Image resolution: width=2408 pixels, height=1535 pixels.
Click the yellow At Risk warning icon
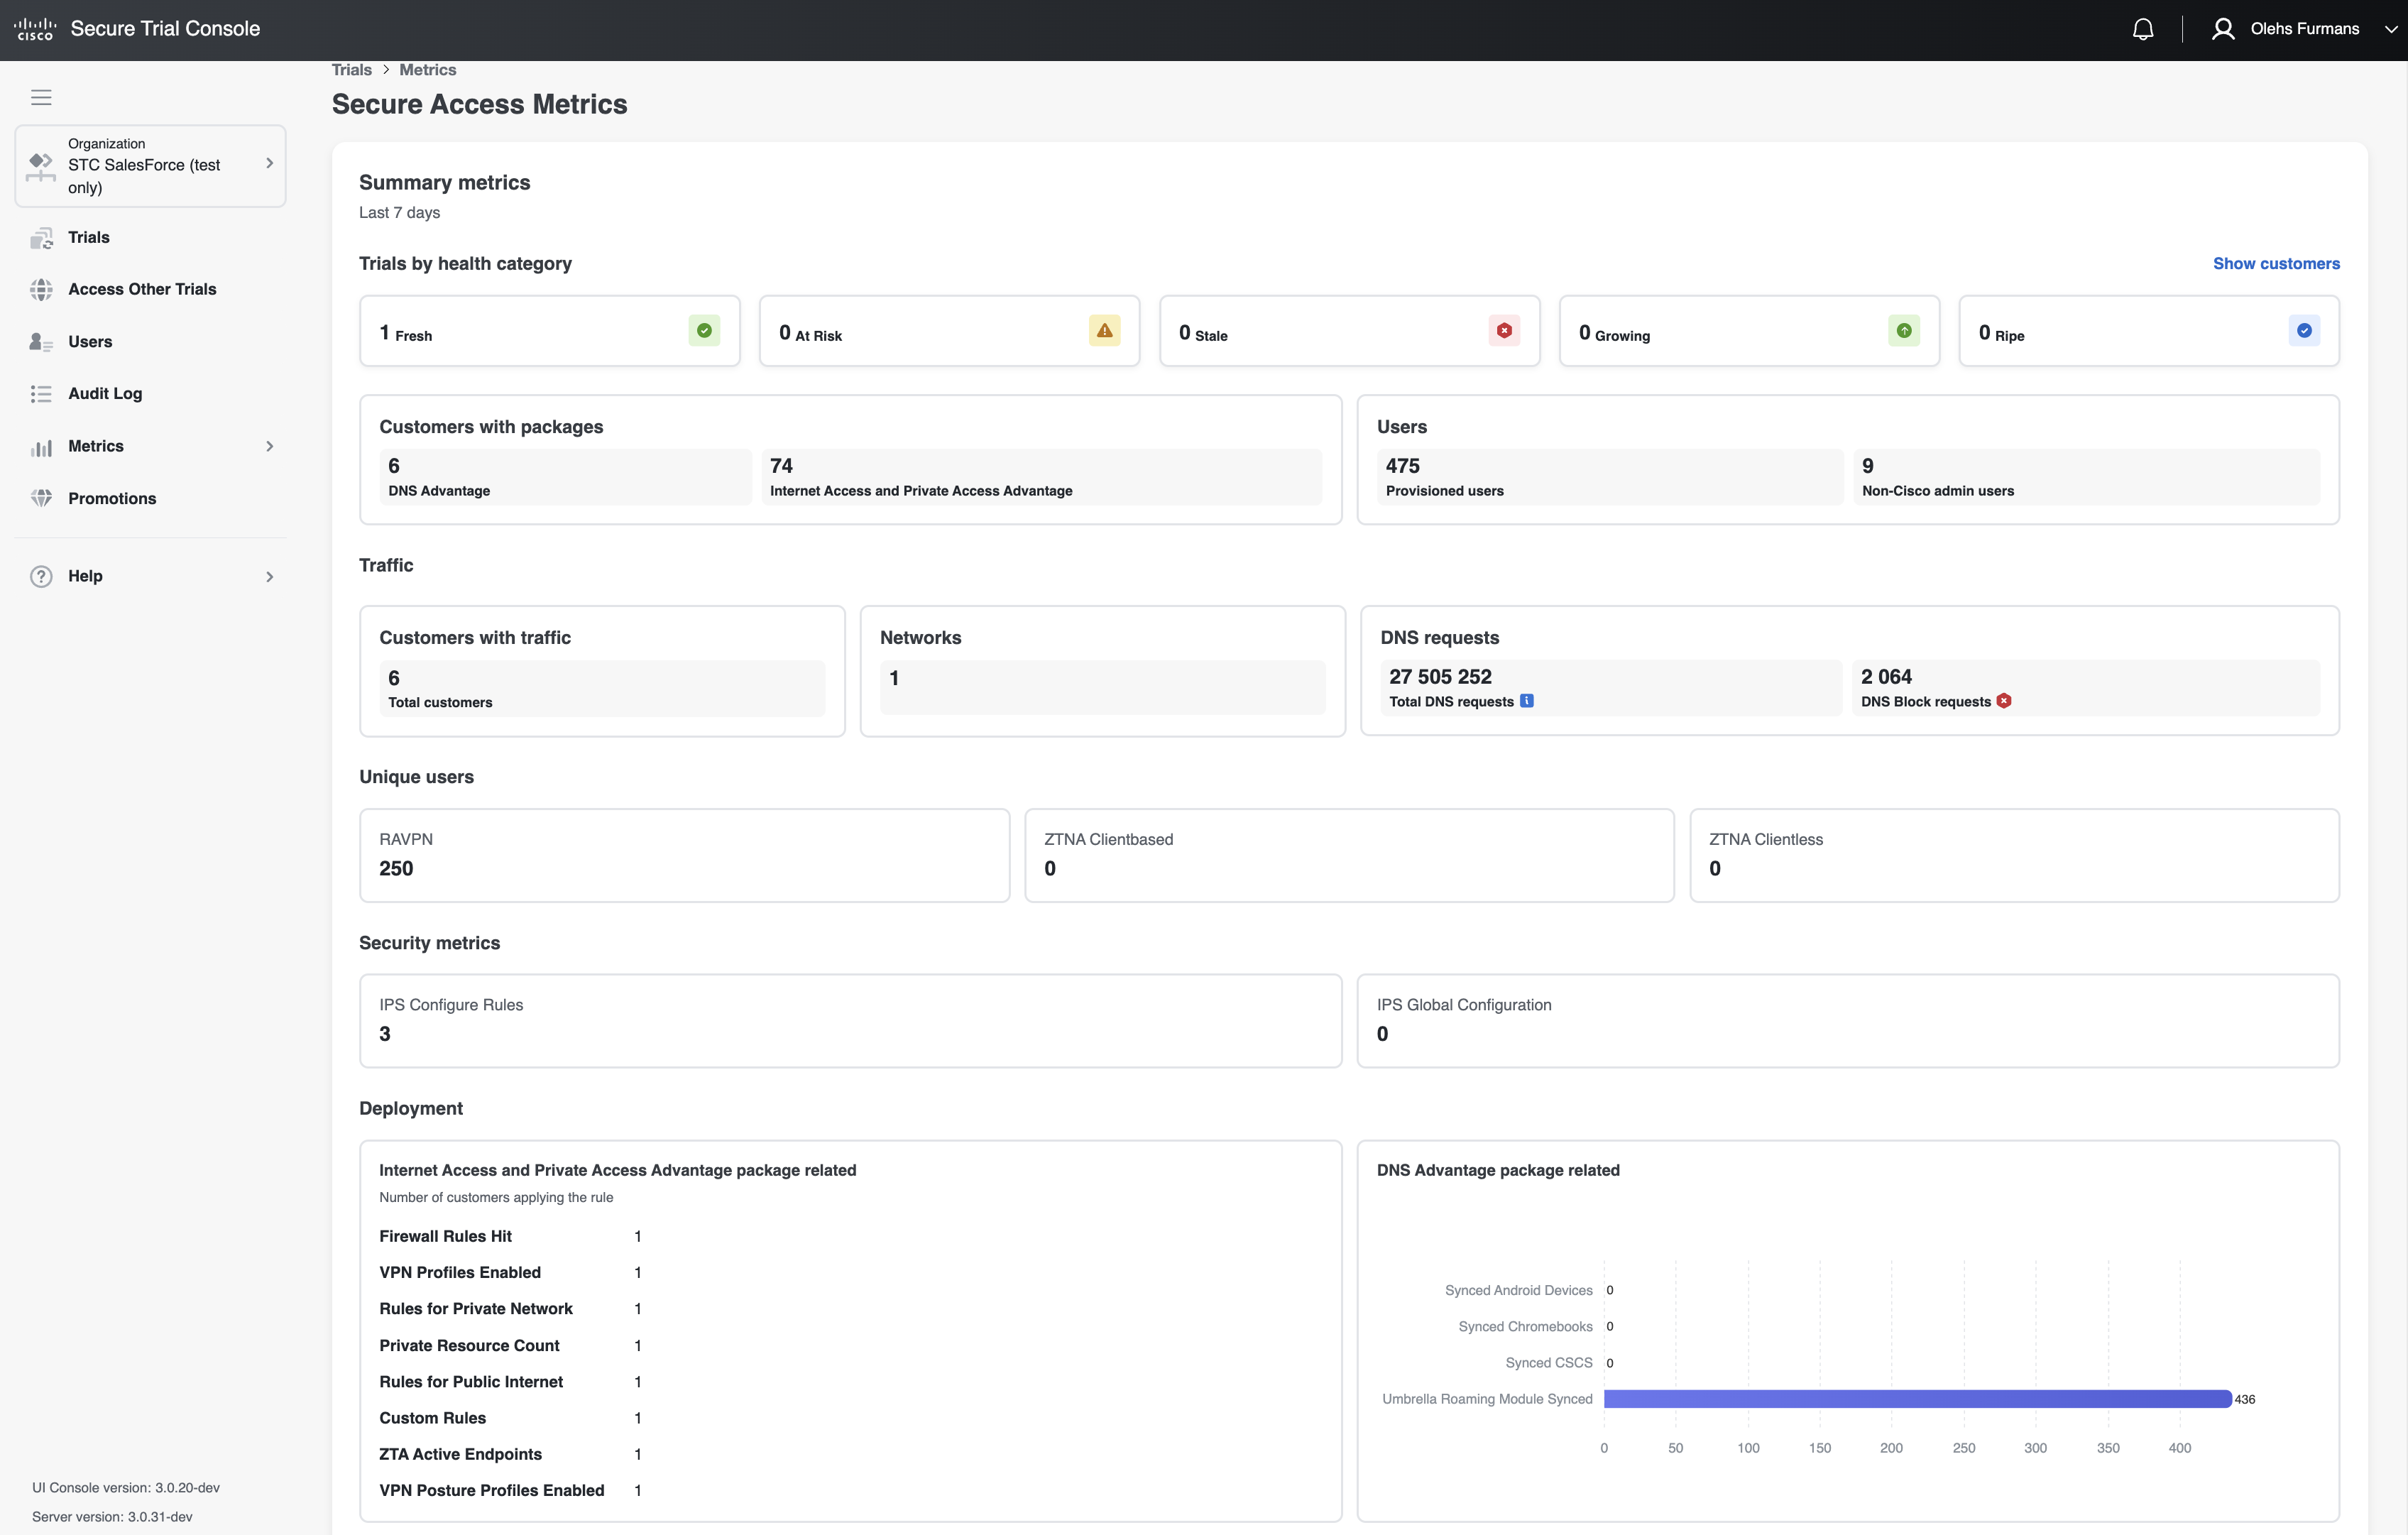point(1104,331)
